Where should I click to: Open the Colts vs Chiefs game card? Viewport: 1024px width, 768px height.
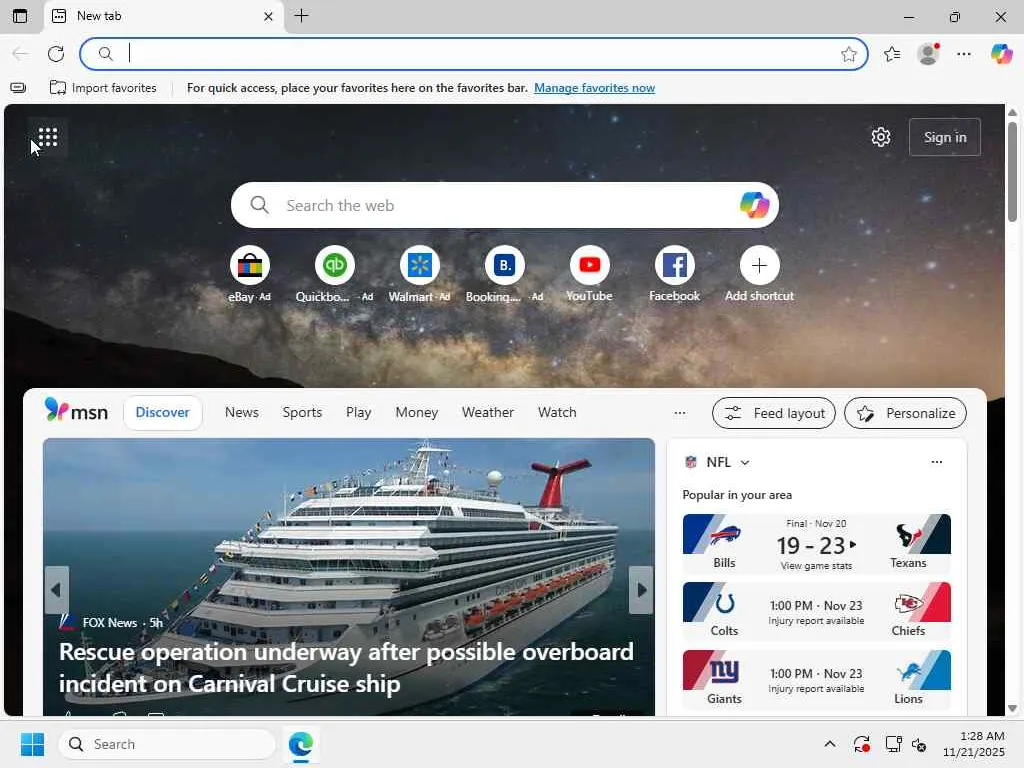816,611
